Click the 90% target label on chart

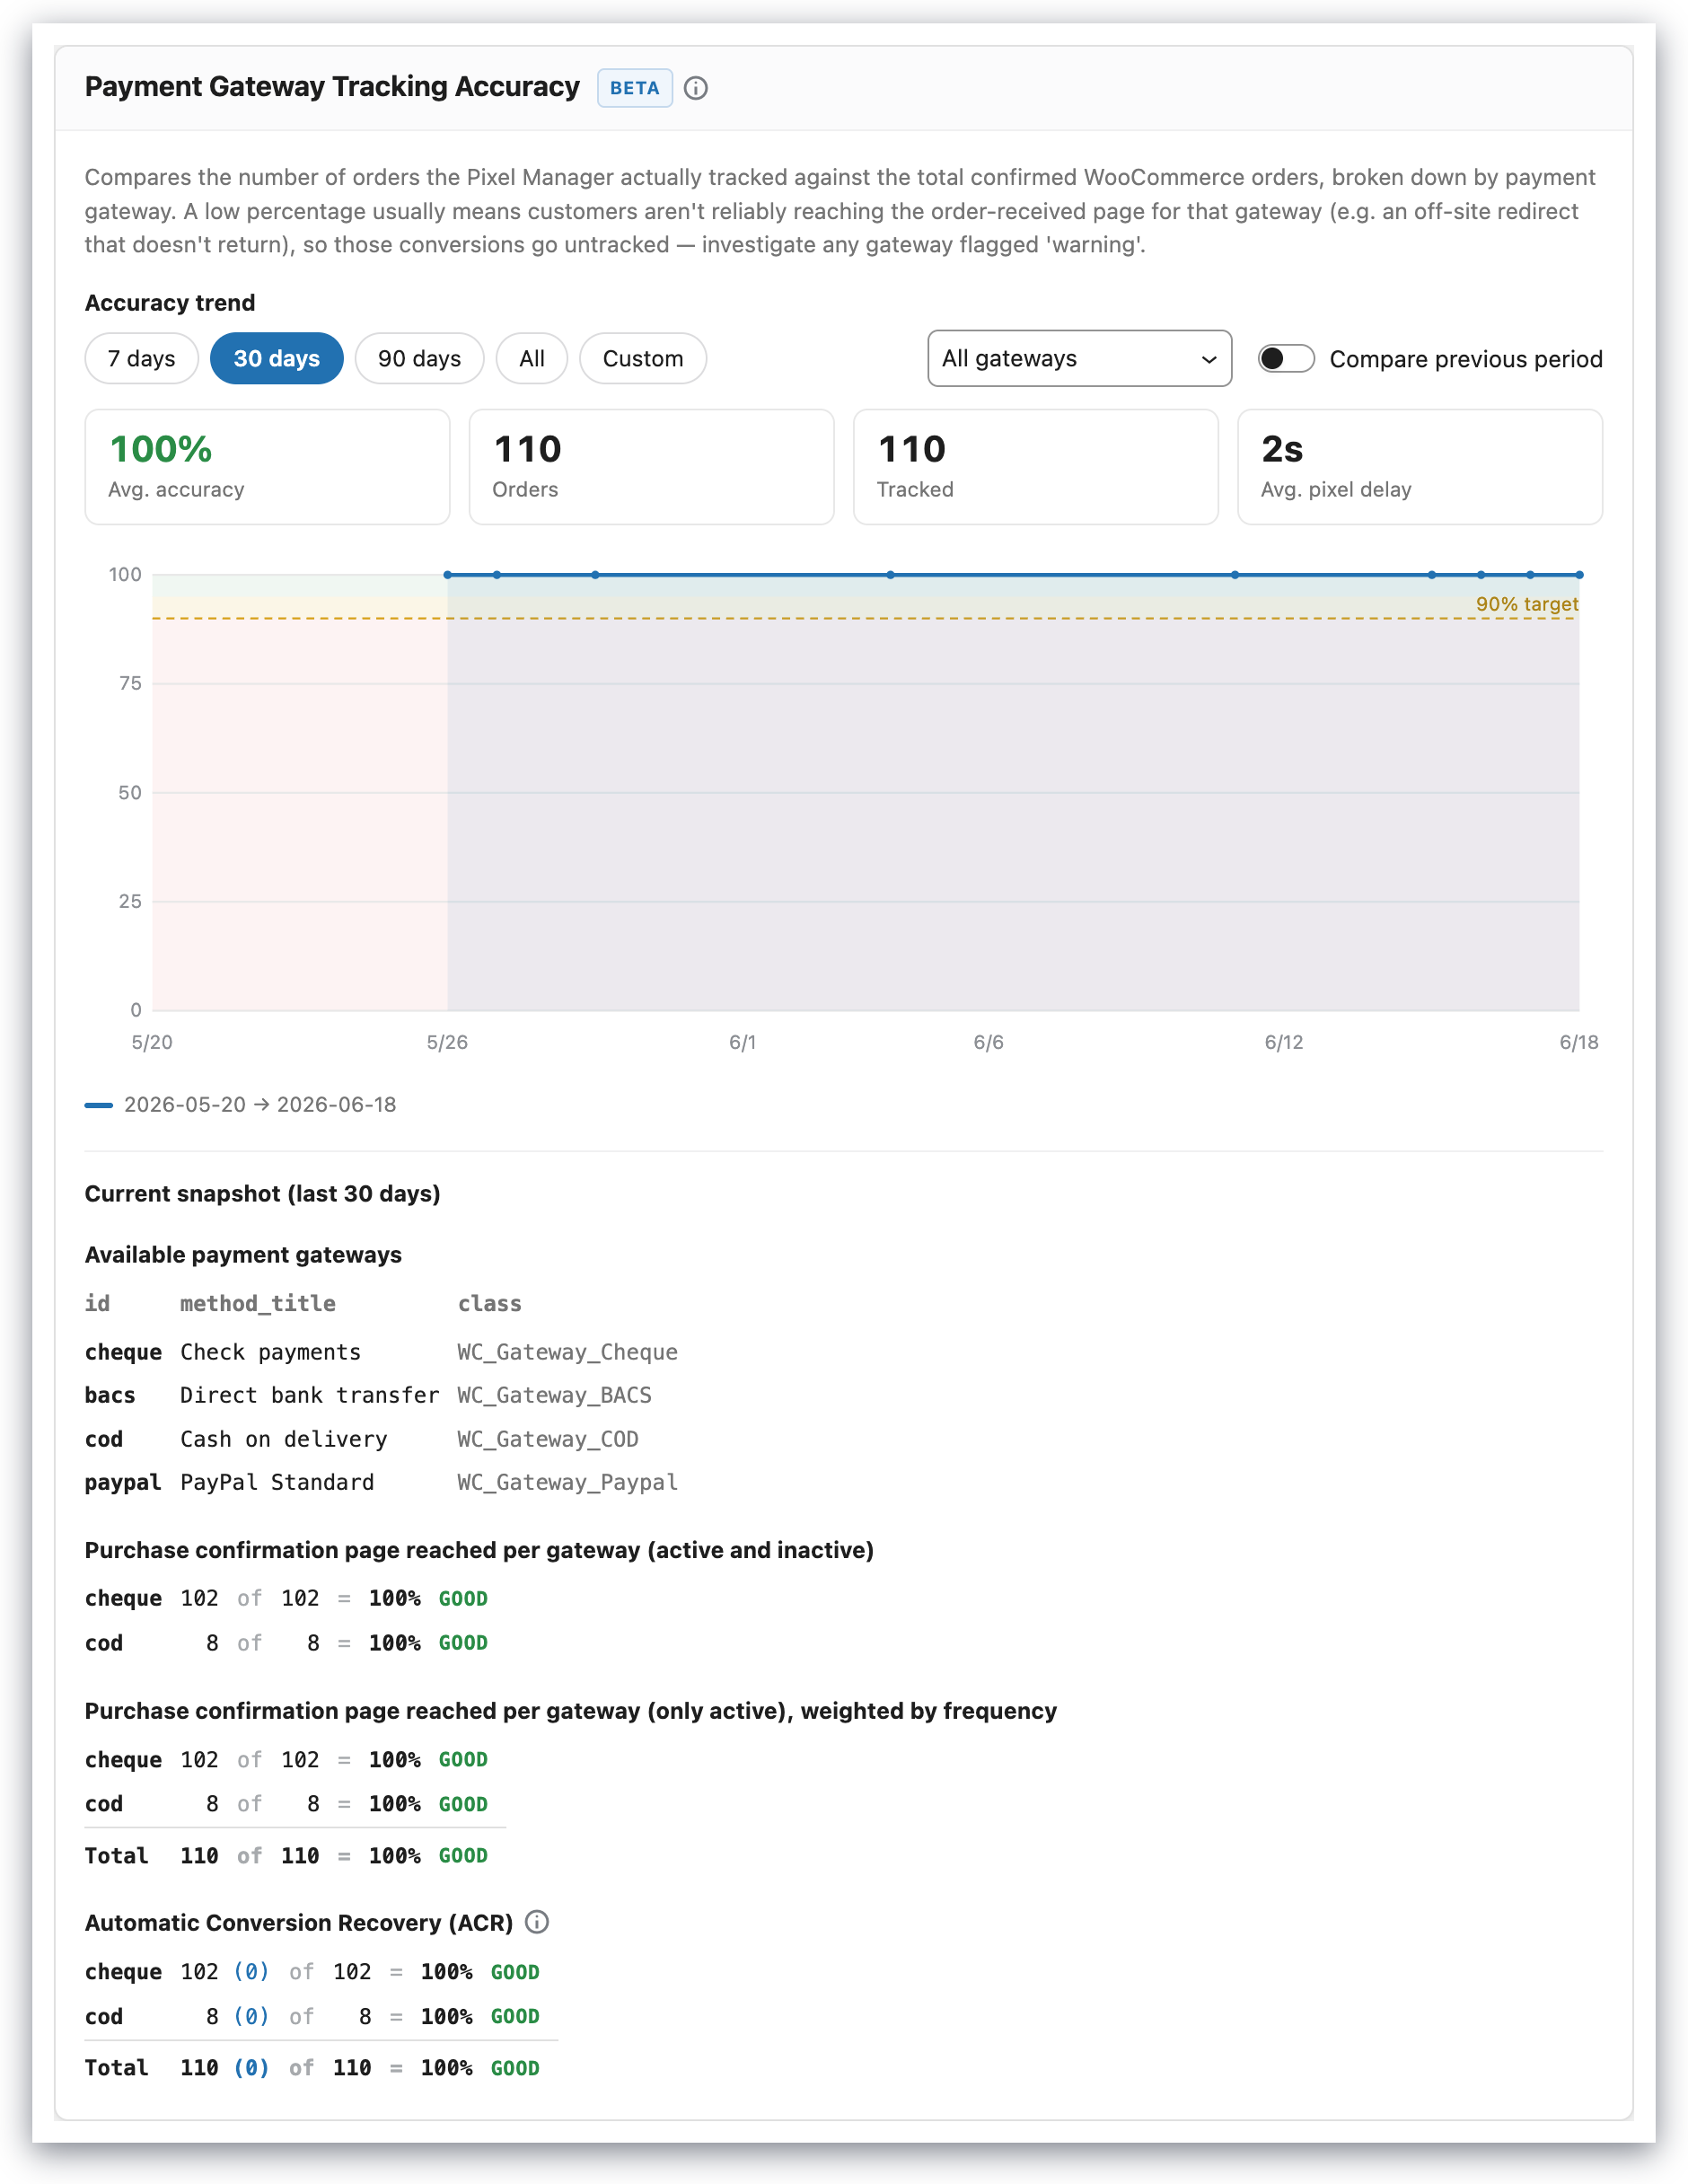(1527, 604)
